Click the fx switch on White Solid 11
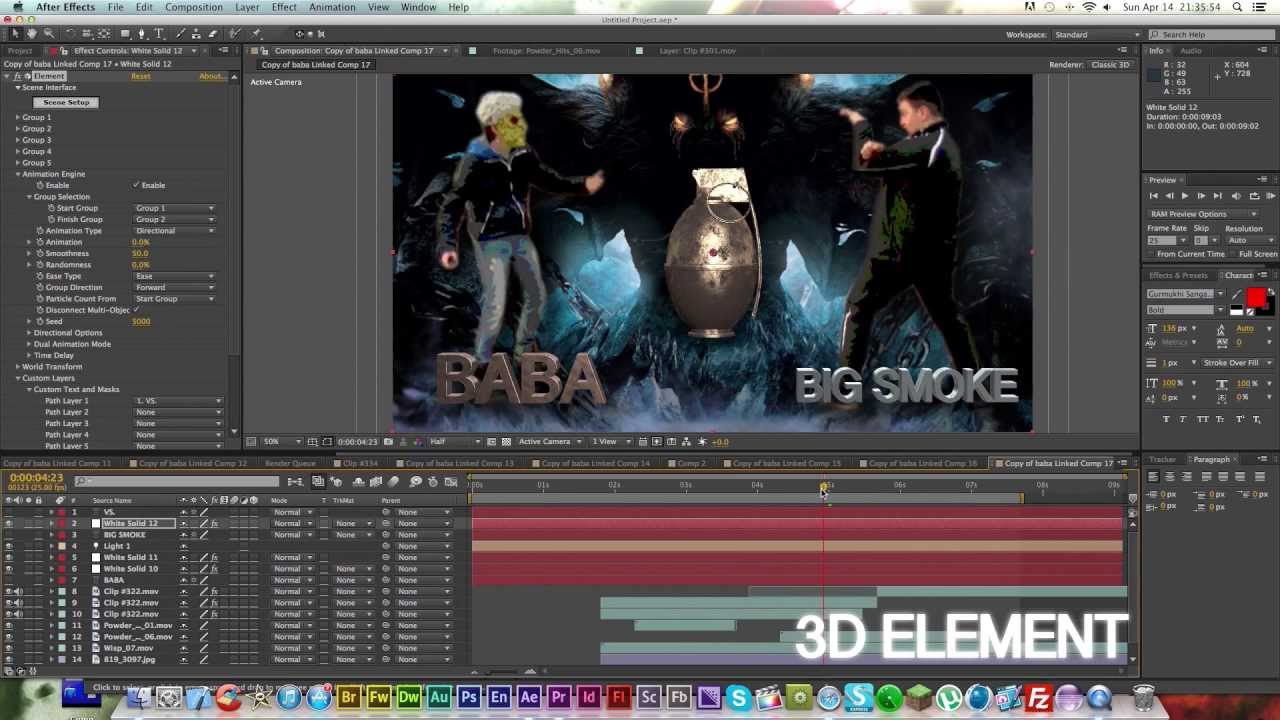Image resolution: width=1280 pixels, height=720 pixels. (x=214, y=557)
